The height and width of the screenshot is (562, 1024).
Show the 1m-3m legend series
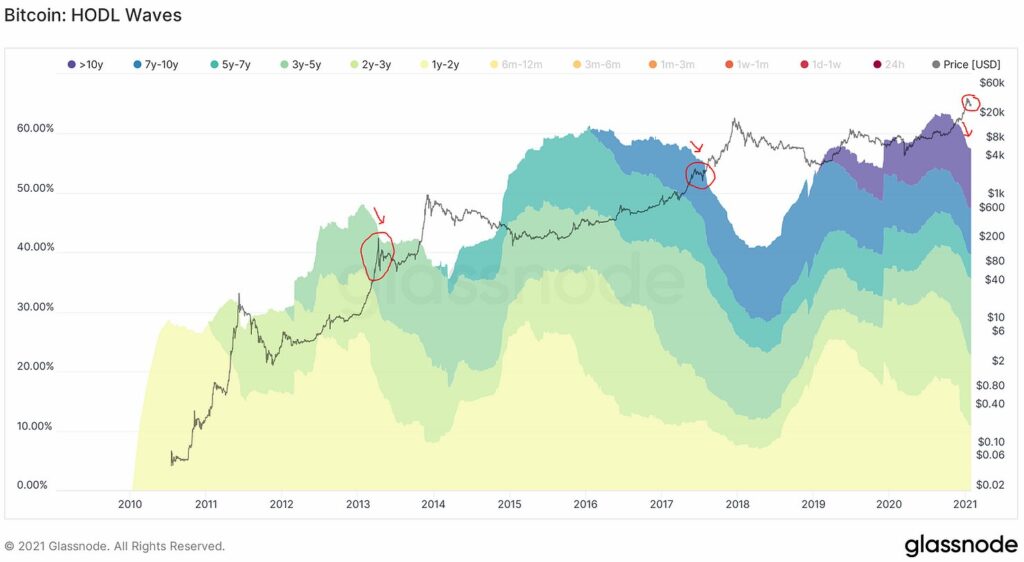(672, 65)
